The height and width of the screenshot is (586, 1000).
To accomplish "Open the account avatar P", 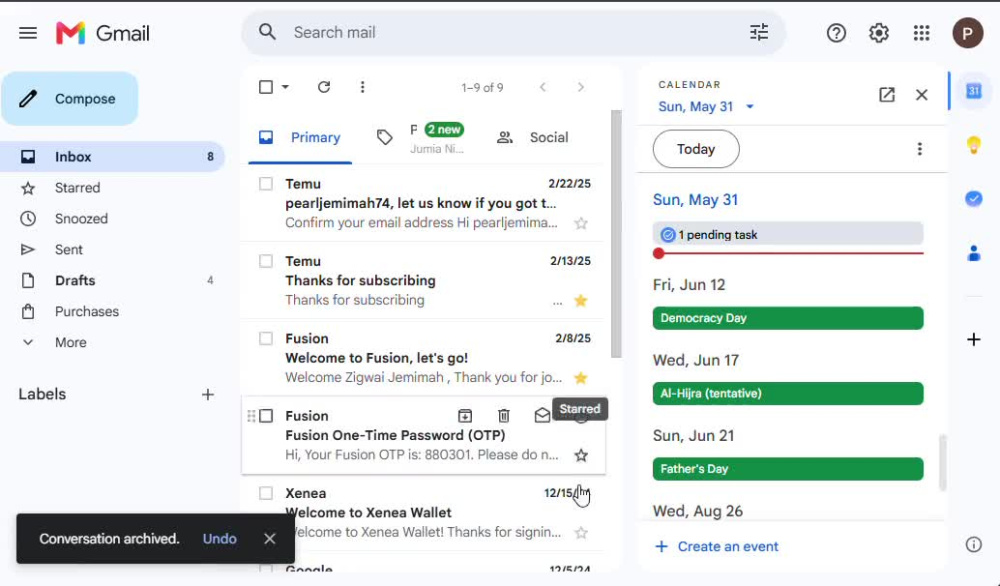I will click(x=967, y=33).
